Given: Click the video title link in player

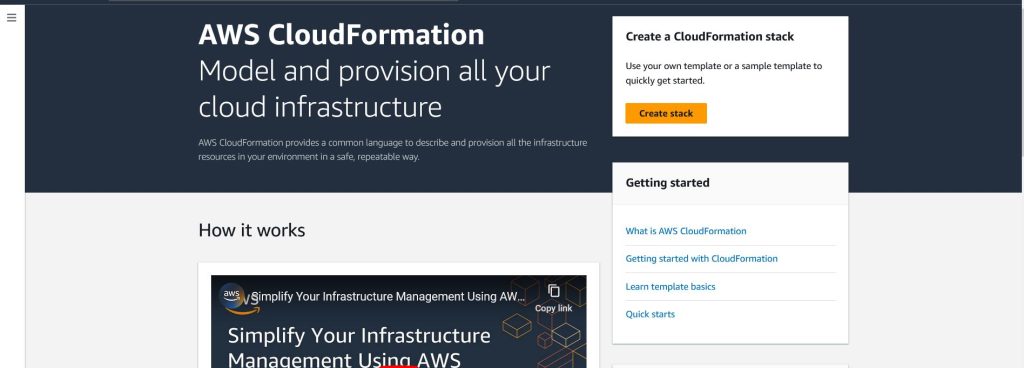Looking at the screenshot, I should point(388,296).
